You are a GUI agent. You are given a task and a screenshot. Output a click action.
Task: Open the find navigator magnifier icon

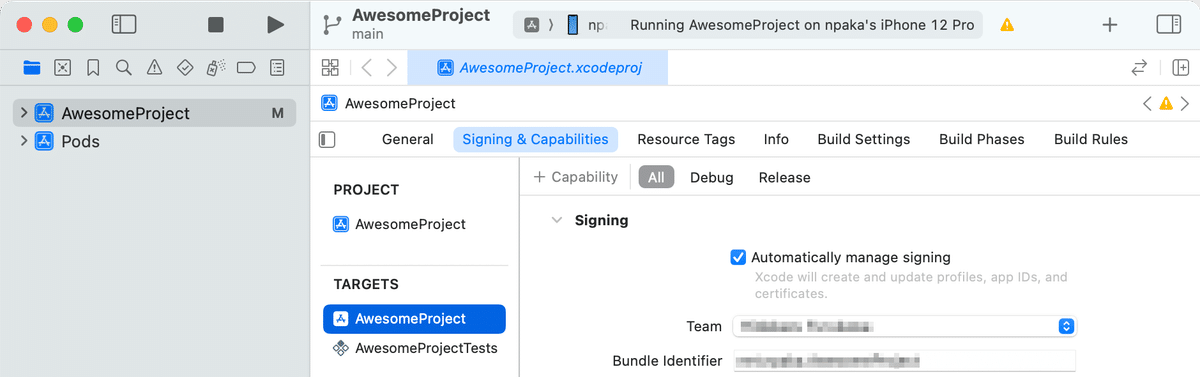123,68
